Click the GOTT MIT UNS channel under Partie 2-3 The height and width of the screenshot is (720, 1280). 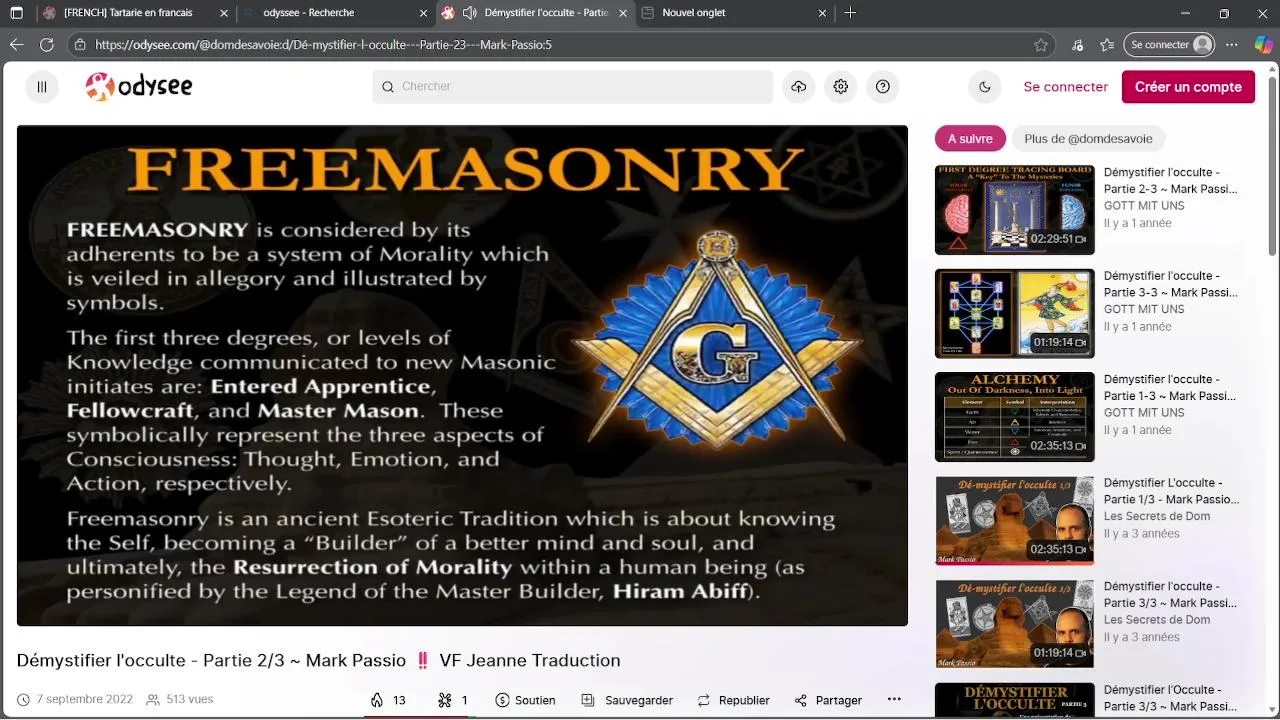[x=1144, y=206]
